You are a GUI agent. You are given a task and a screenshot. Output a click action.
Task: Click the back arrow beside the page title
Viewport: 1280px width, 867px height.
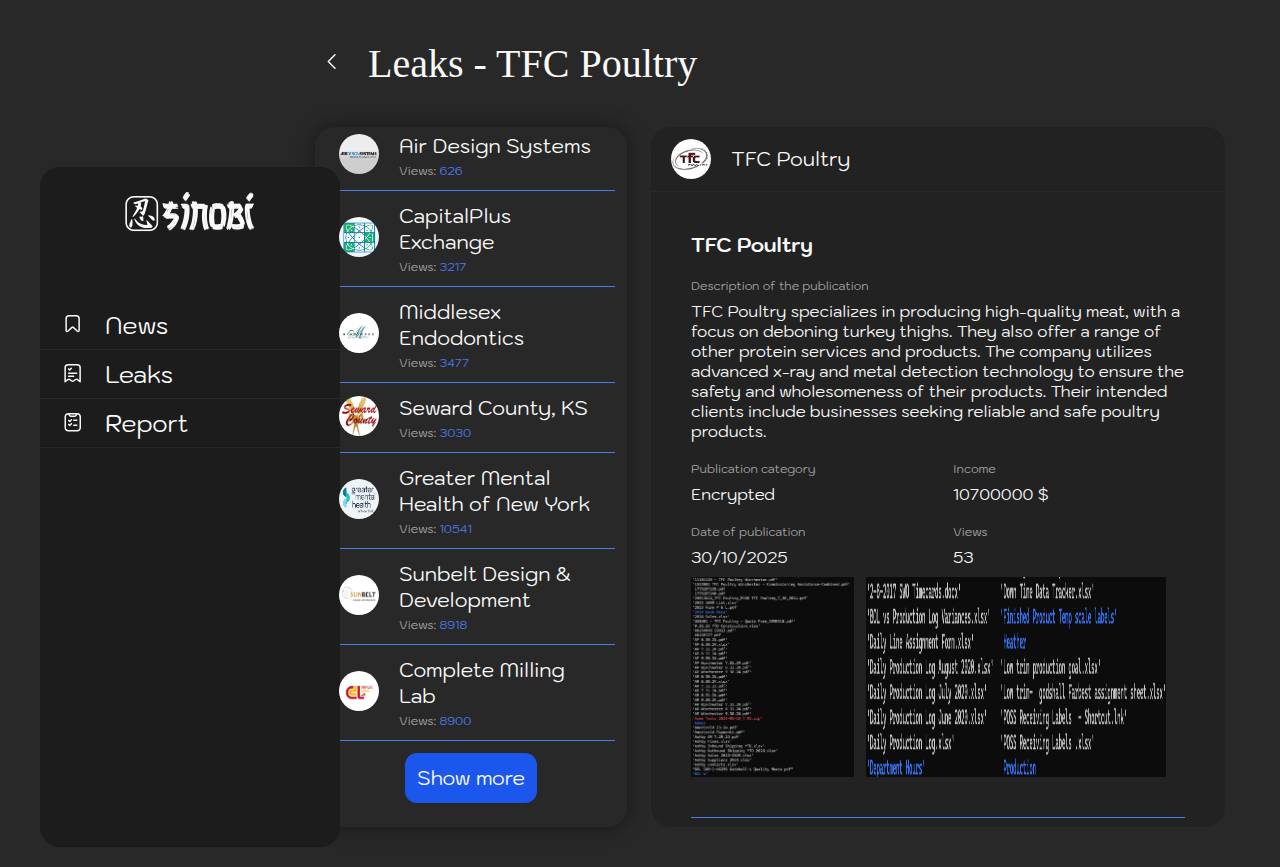pos(332,62)
